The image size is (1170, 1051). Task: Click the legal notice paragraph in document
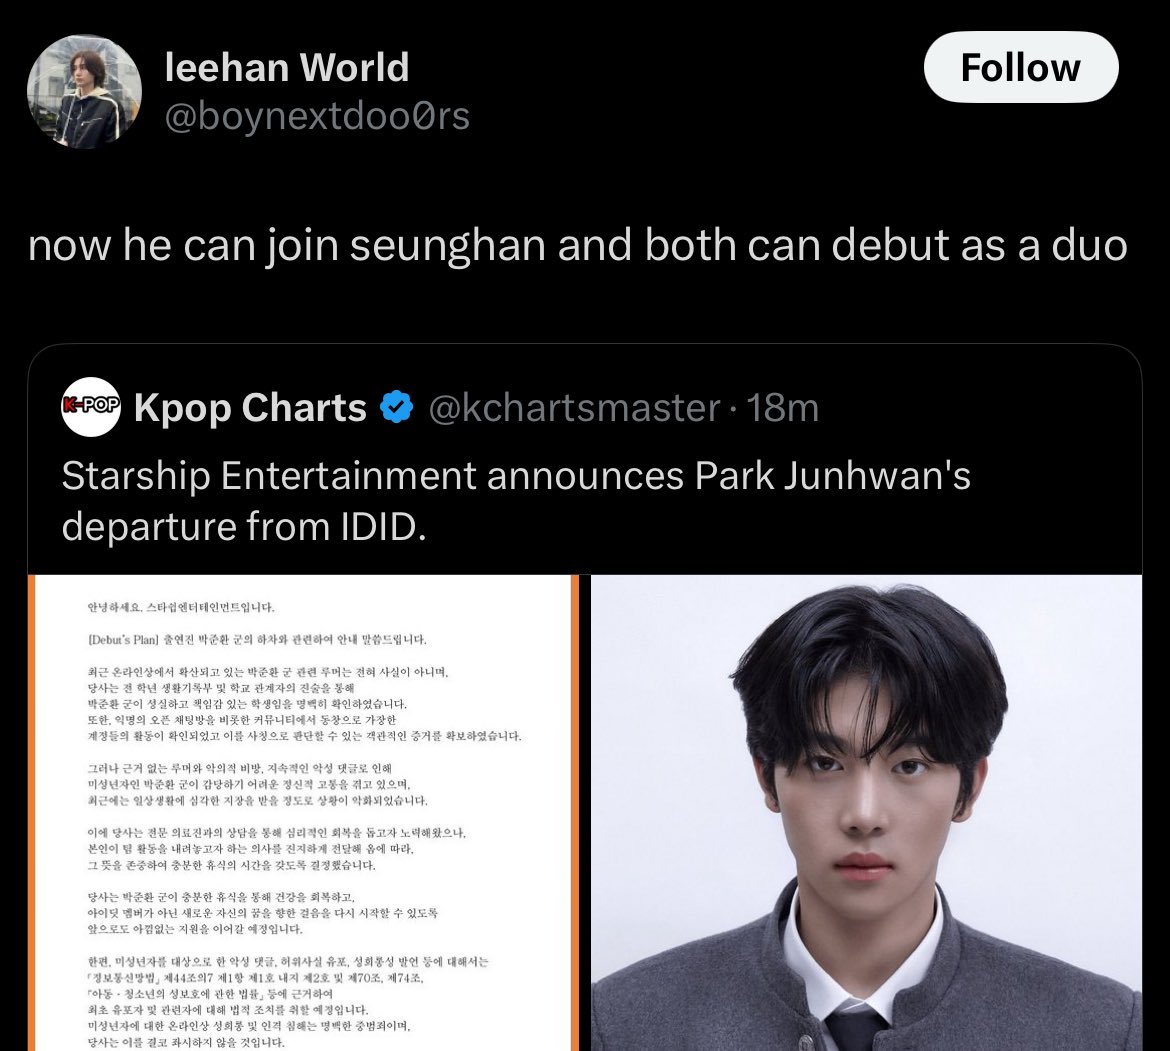point(287,1002)
